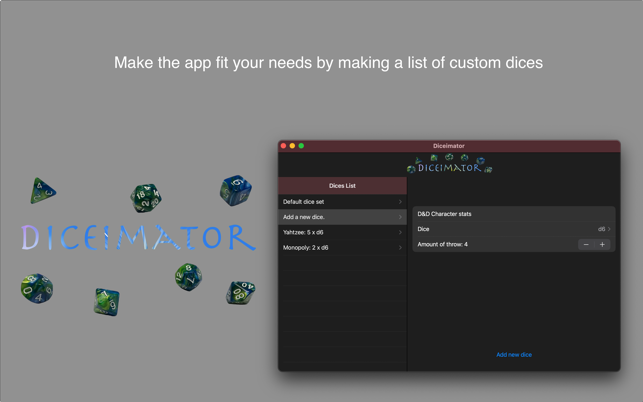Open the Yahtzee: 5 x d6 entry
The image size is (643, 402).
click(x=342, y=232)
